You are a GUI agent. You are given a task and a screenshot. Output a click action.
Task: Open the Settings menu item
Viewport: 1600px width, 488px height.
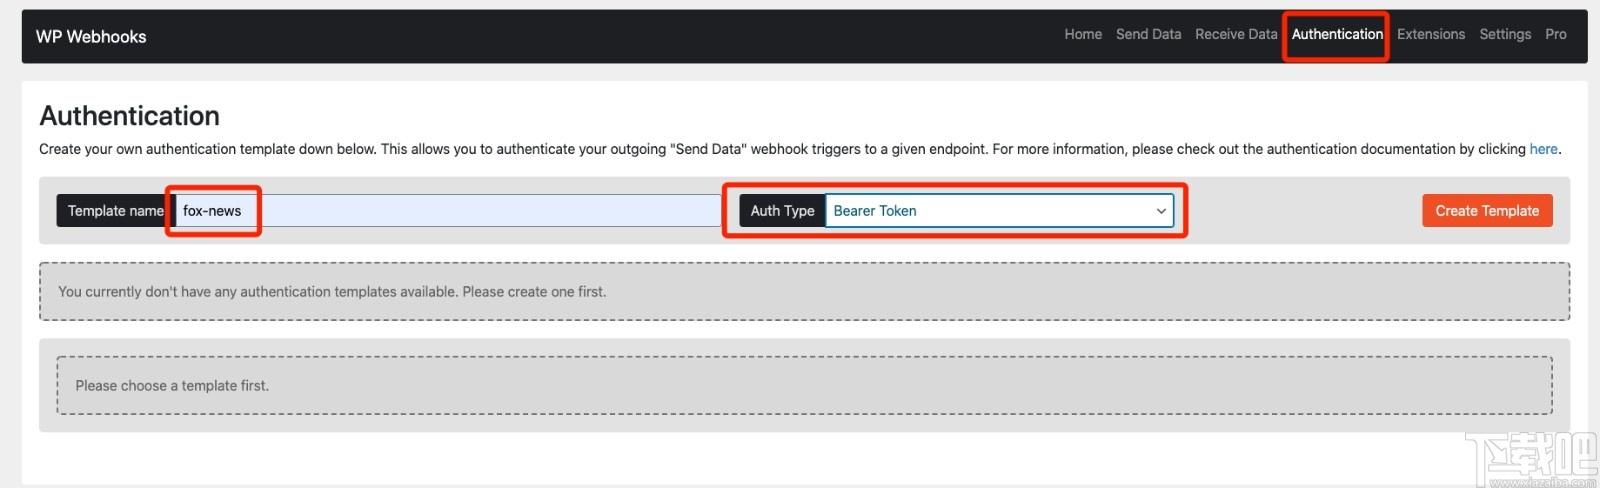coord(1505,34)
